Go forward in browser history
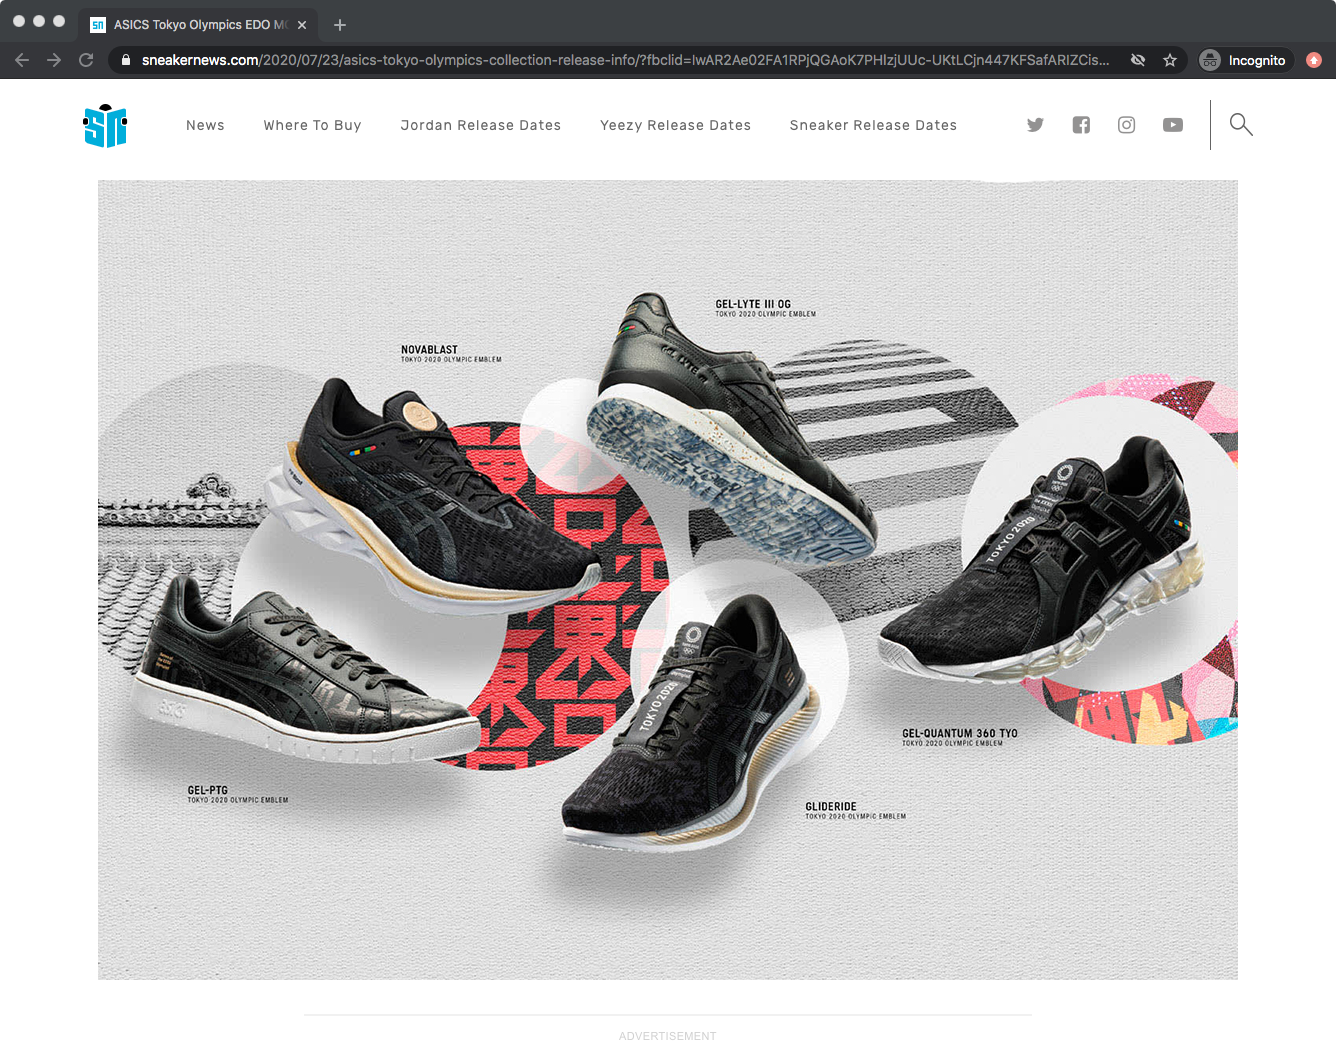The height and width of the screenshot is (1052, 1336). click(54, 60)
